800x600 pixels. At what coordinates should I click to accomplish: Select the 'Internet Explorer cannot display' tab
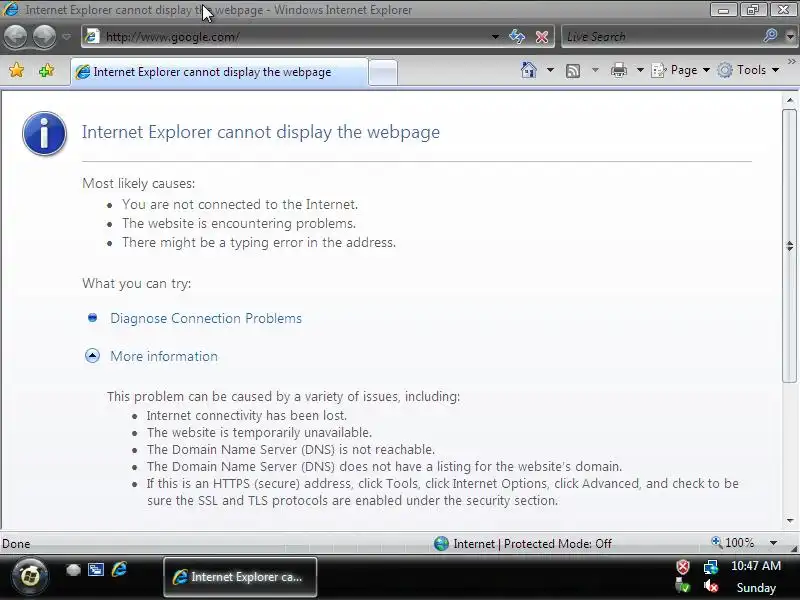click(x=219, y=72)
